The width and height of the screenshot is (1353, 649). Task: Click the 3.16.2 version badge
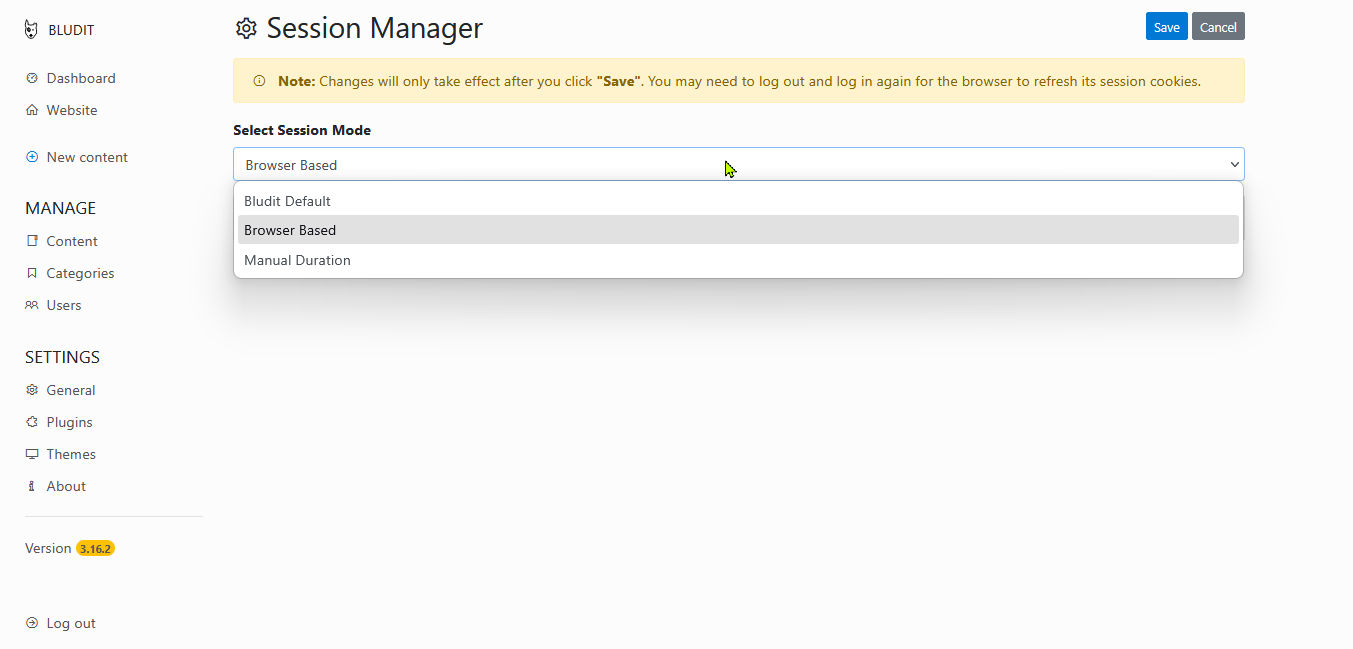pos(95,548)
